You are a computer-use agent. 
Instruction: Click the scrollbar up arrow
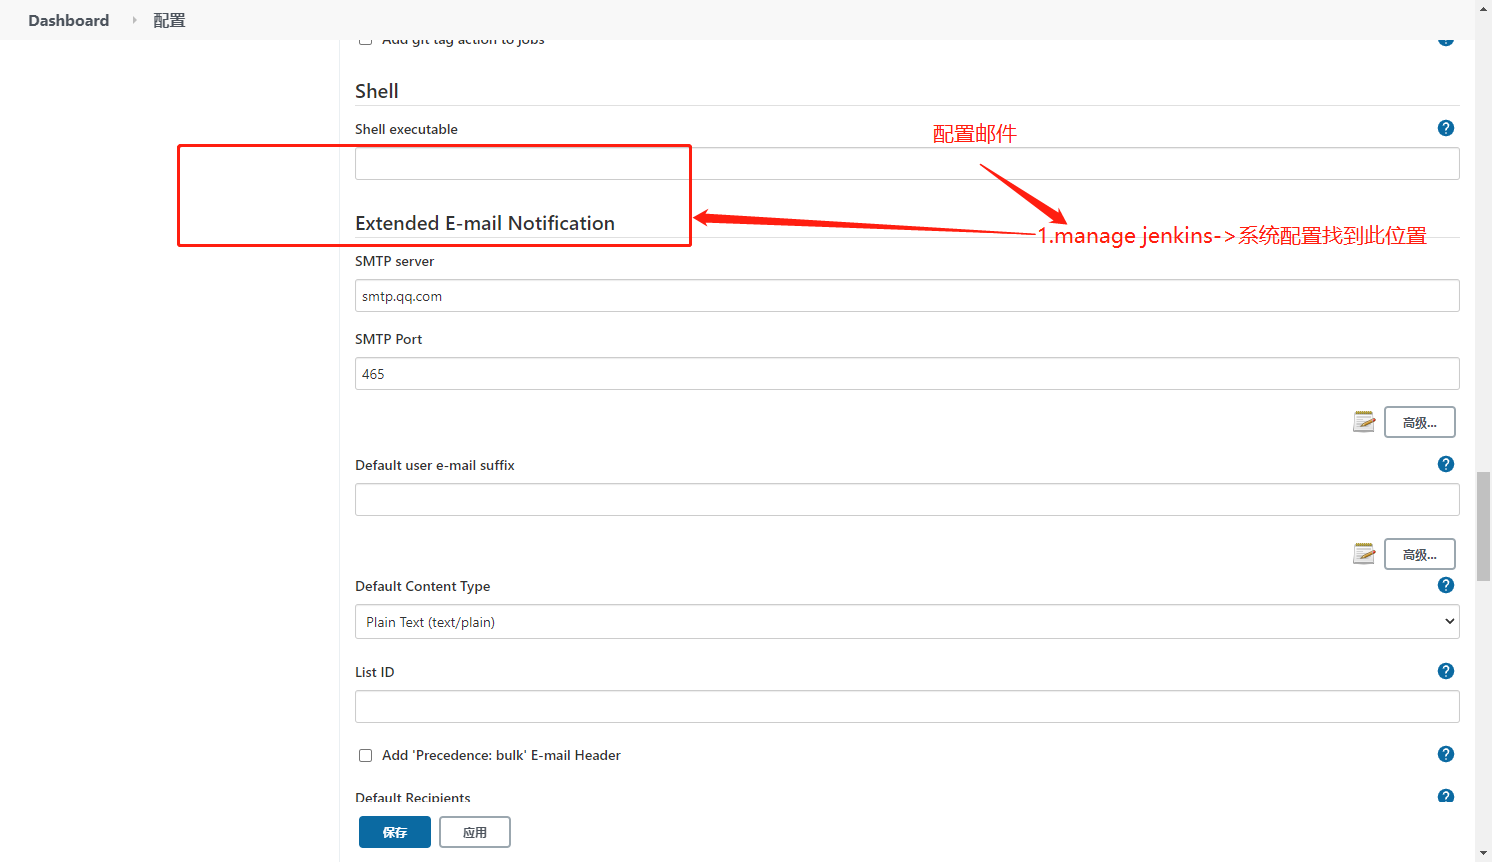click(x=1483, y=8)
